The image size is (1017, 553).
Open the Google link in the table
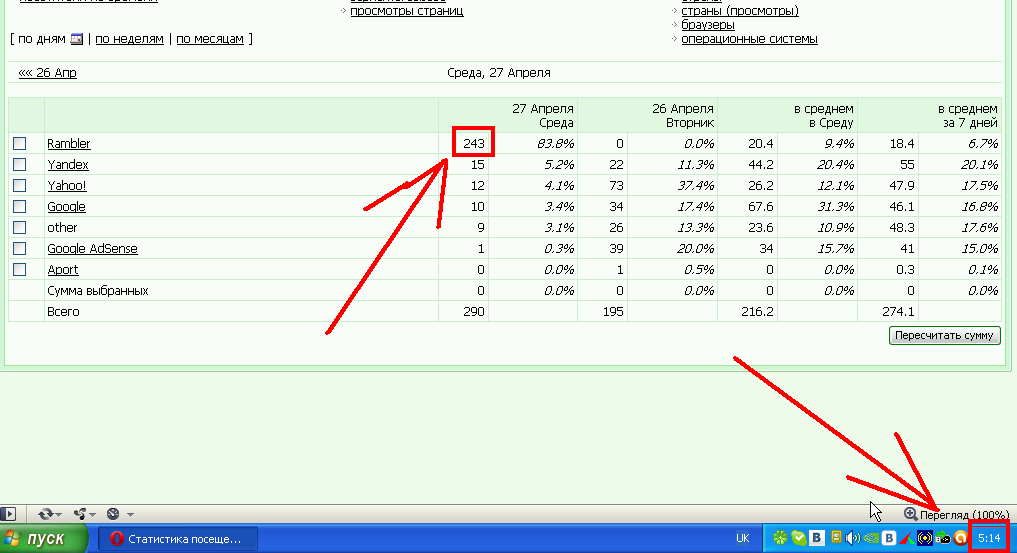point(66,207)
